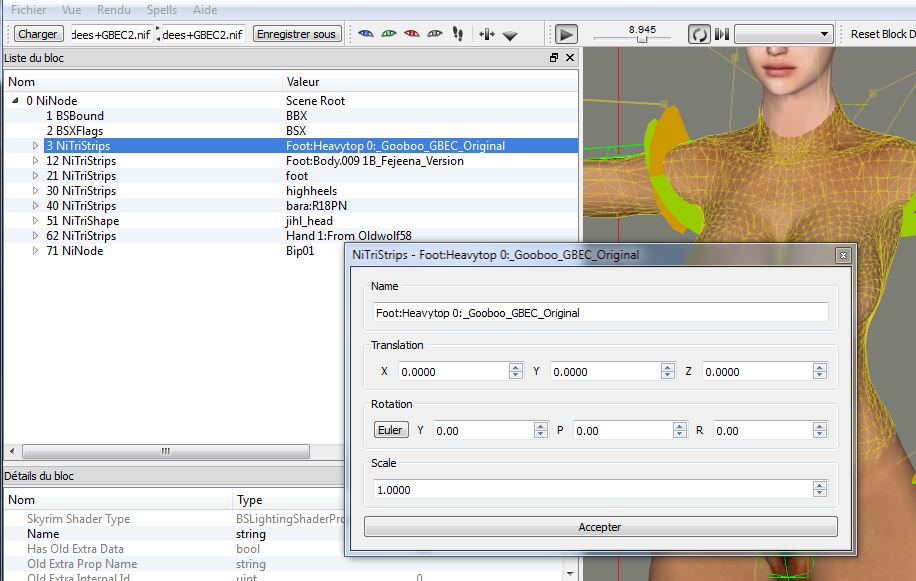Click the gray eye view icon
Image resolution: width=916 pixels, height=581 pixels.
[435, 34]
